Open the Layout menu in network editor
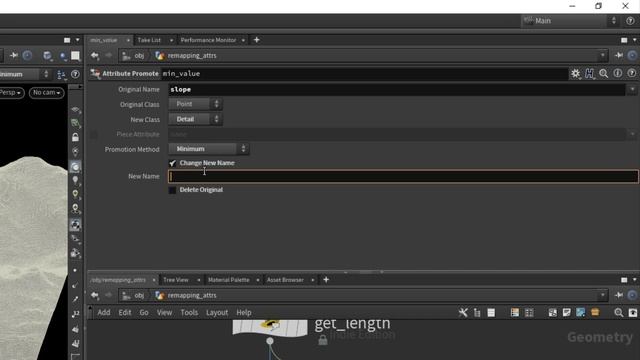This screenshot has height=360, width=640. click(x=217, y=313)
